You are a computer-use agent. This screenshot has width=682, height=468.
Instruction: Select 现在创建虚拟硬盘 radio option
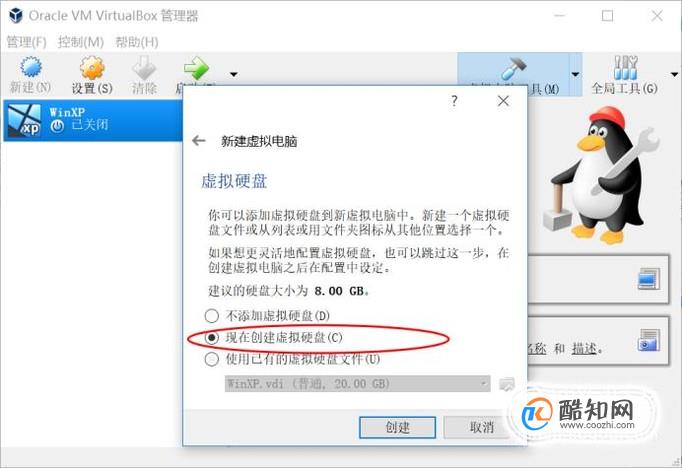[212, 338]
